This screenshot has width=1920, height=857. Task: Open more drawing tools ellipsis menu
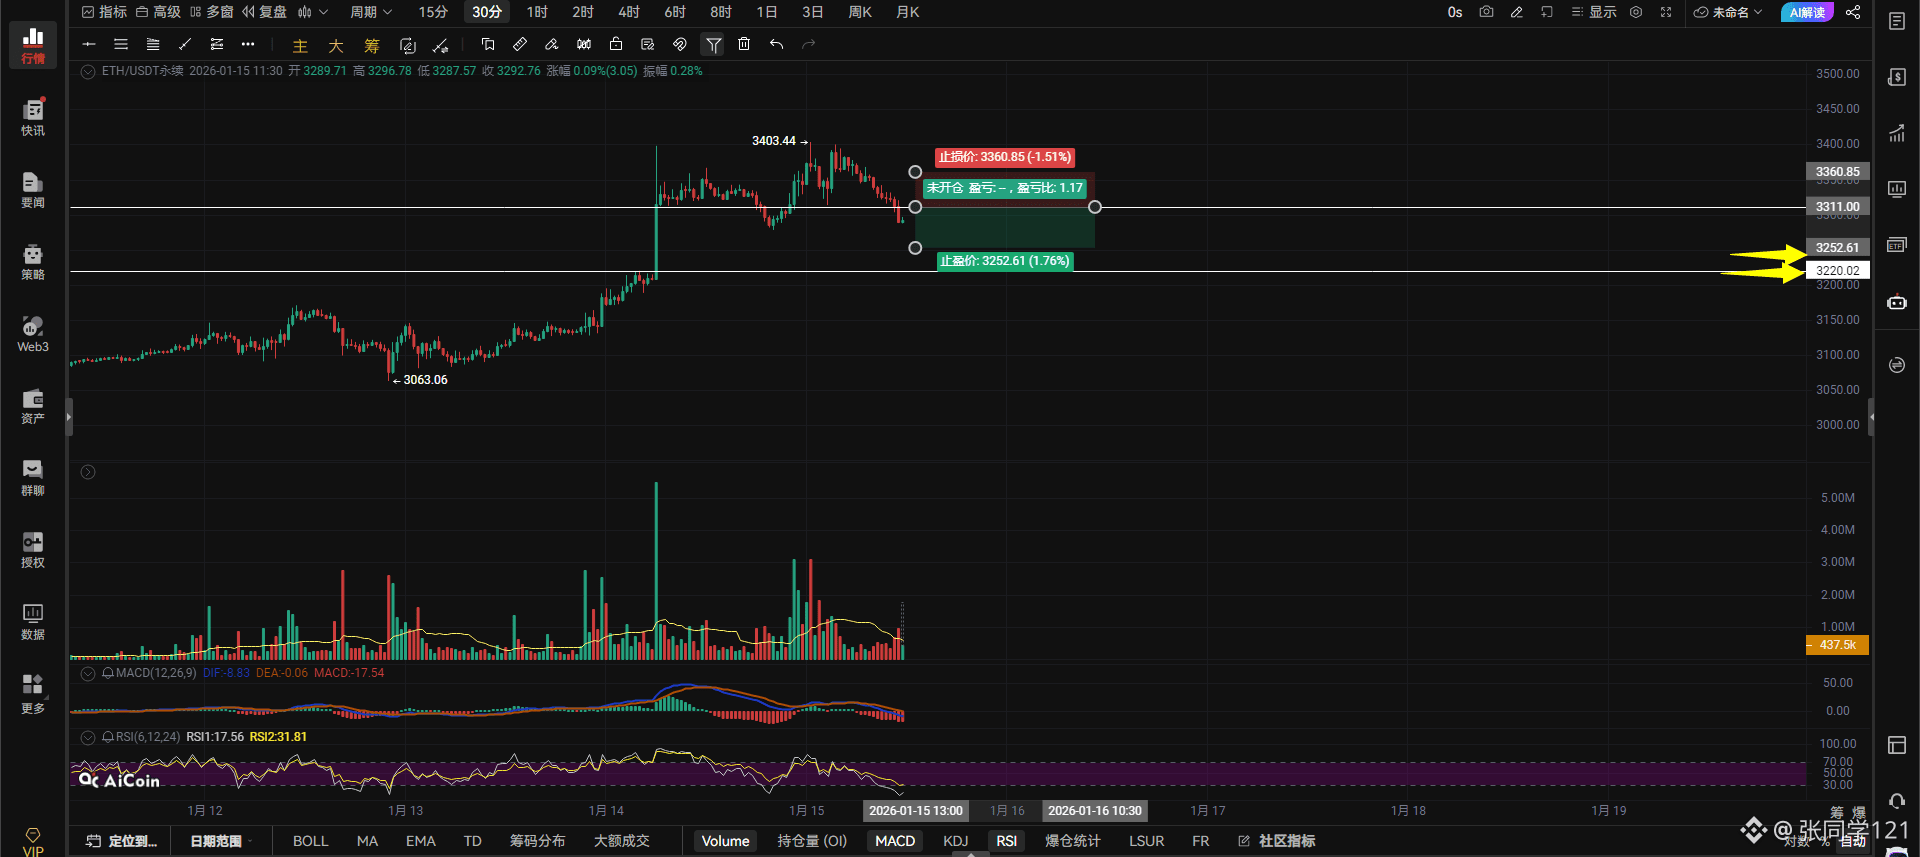pyautogui.click(x=248, y=44)
